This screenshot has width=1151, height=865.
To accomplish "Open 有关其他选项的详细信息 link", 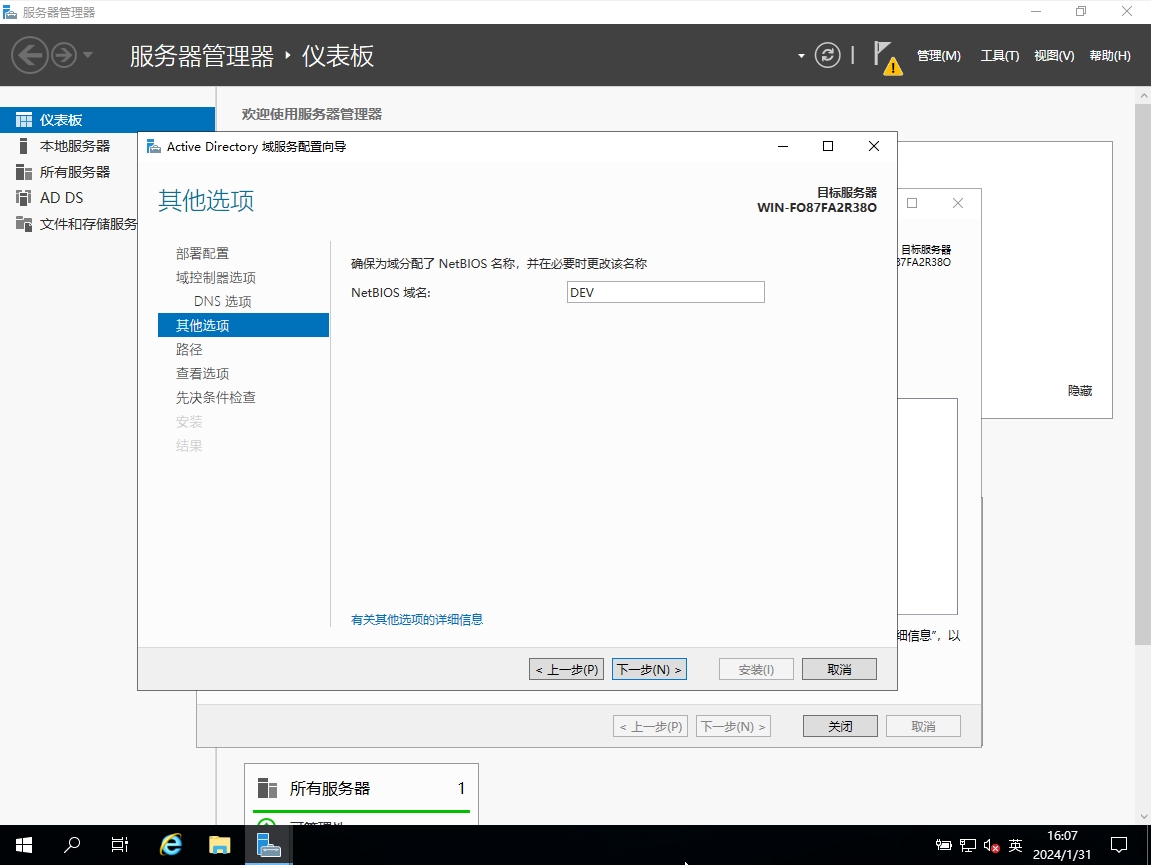I will tap(417, 620).
